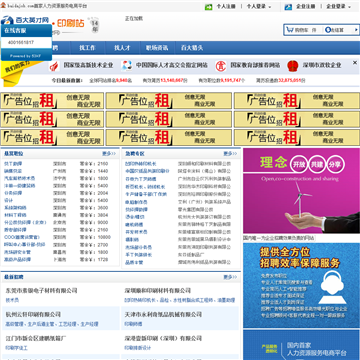Click 更多 link in 急聘专区 section
Image resolution: width=360 pixels, height=360 pixels.
(230, 154)
